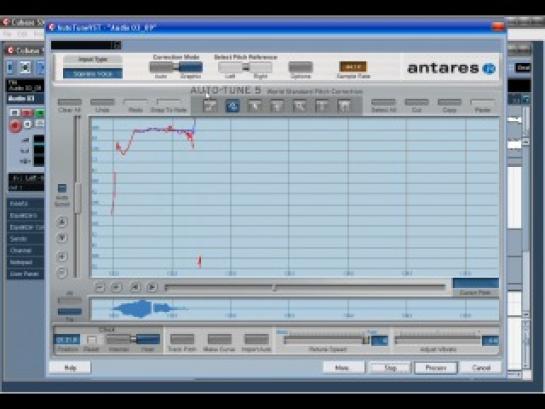The image size is (545, 409).
Task: Open the User Panel tab in Cubase inspector
Action: click(25, 274)
